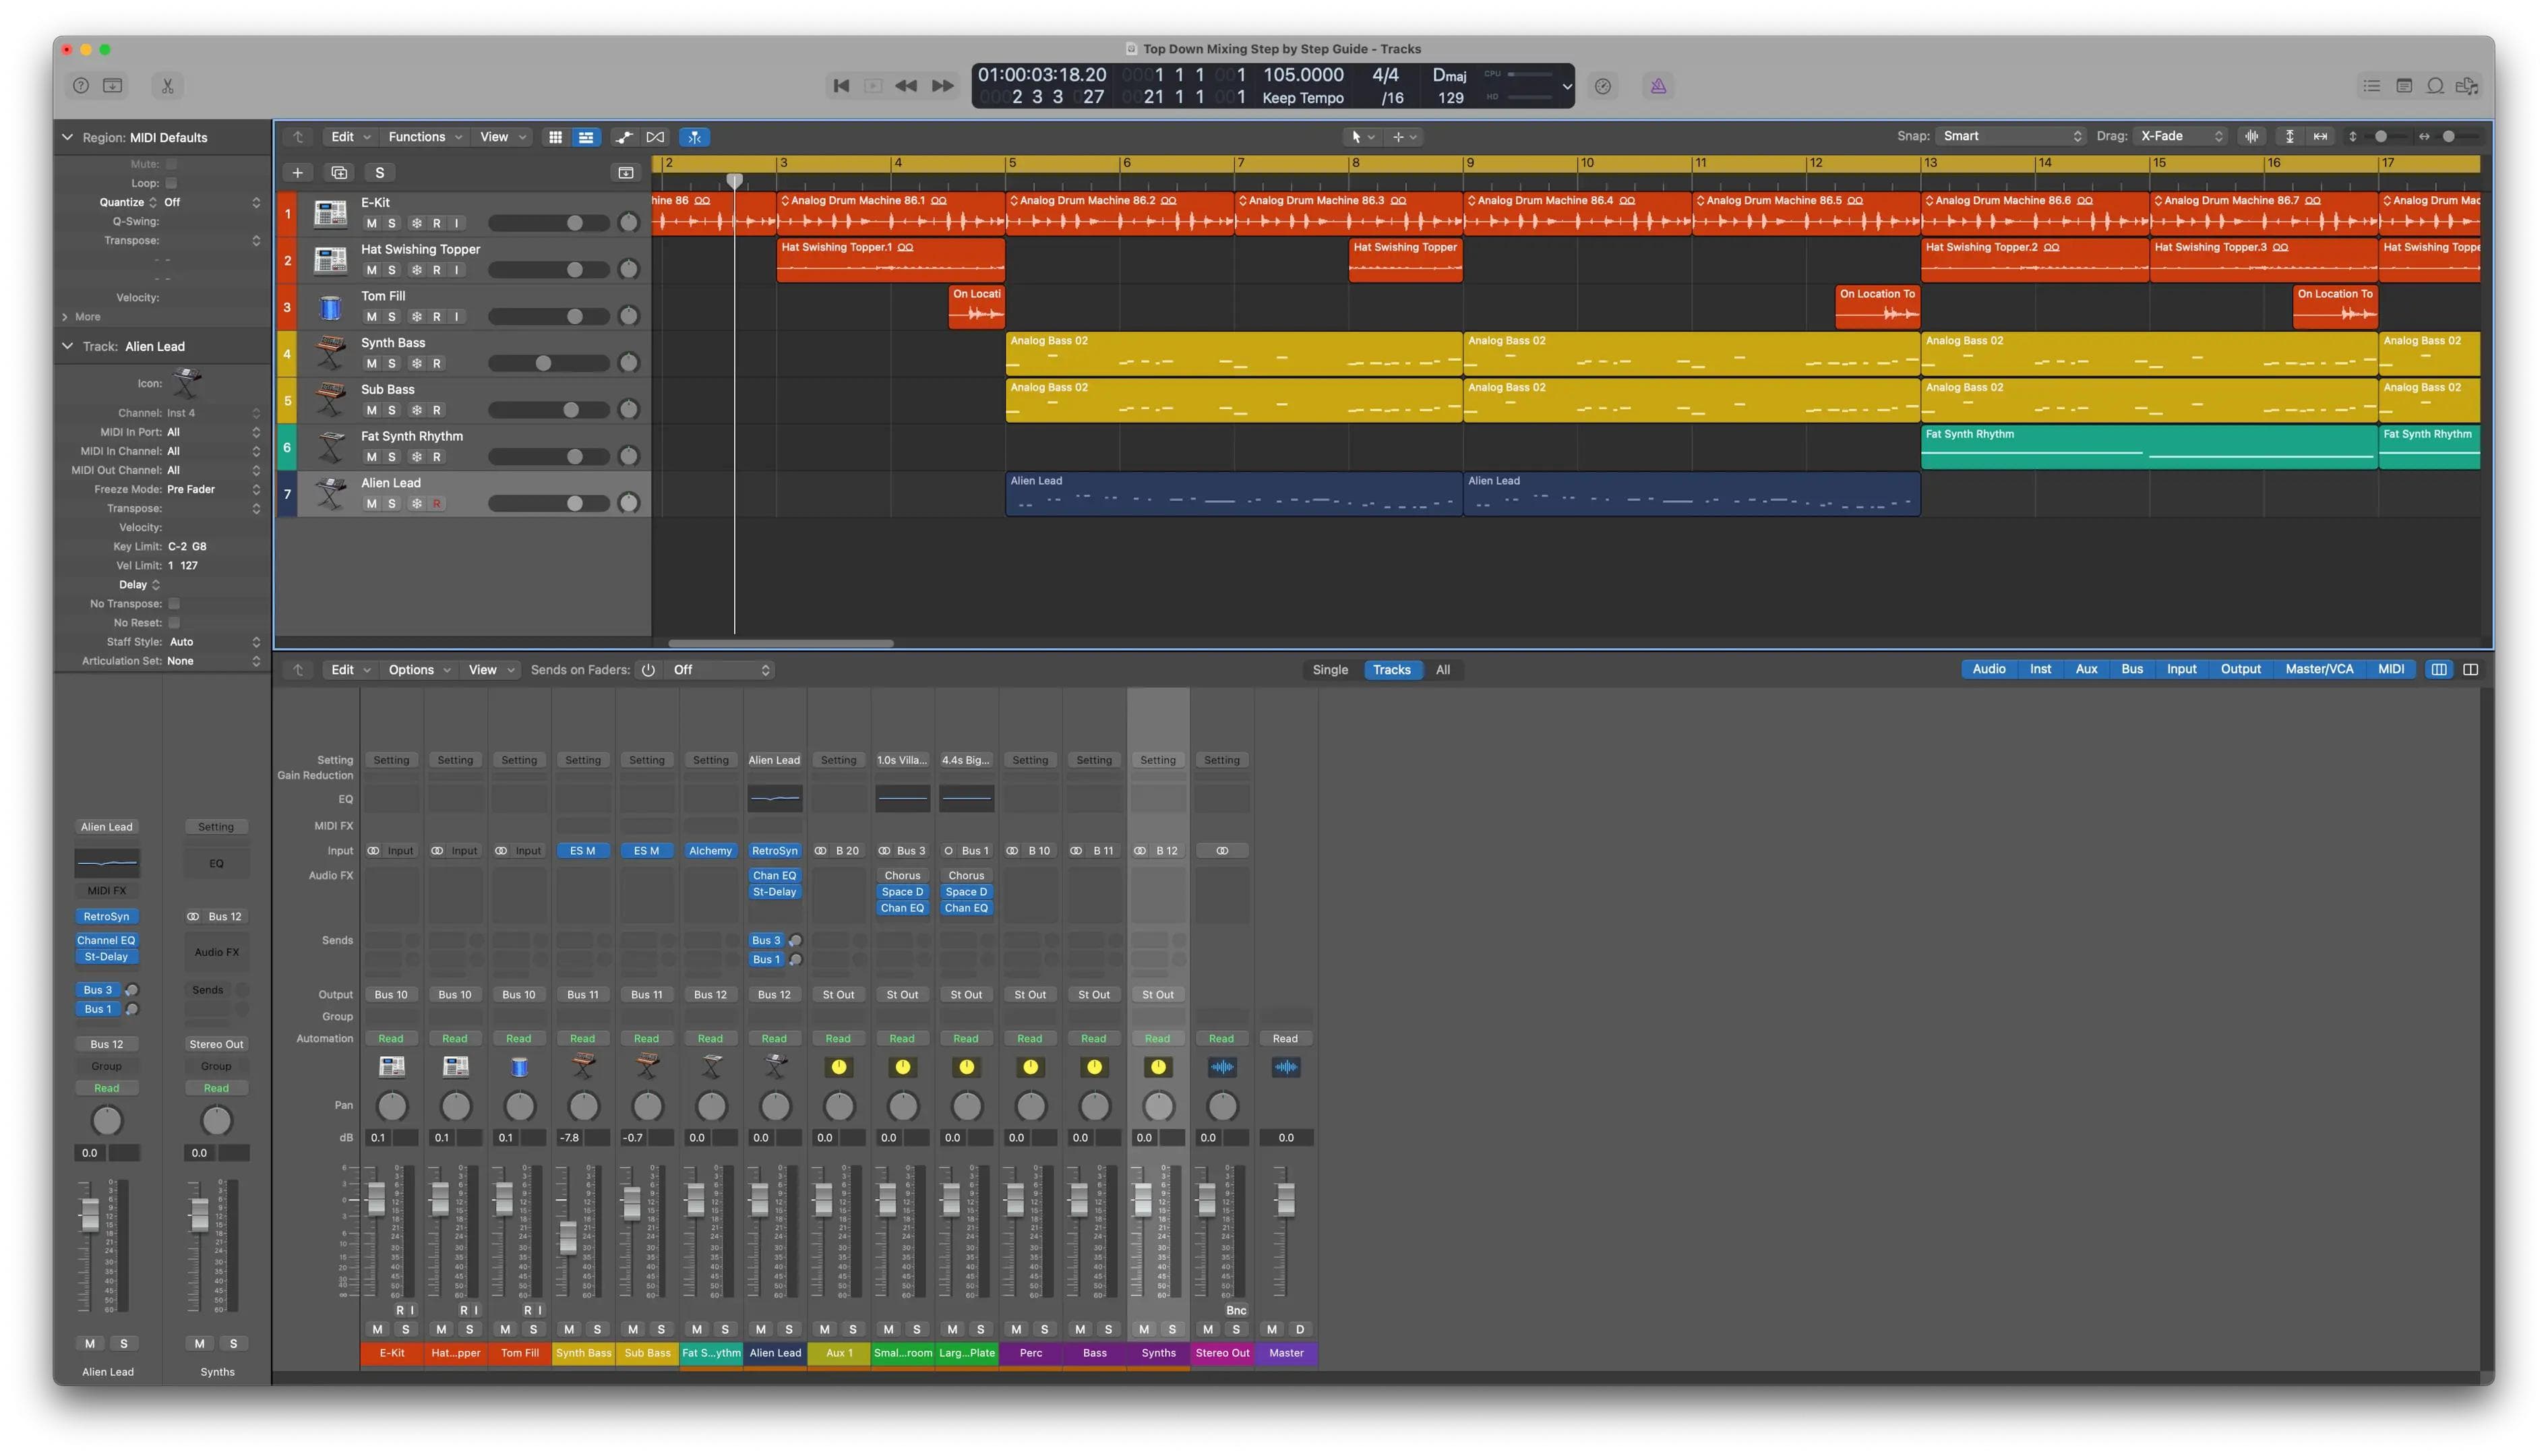Open the Freeze Mode Pre Fader dropdown

pyautogui.click(x=213, y=489)
